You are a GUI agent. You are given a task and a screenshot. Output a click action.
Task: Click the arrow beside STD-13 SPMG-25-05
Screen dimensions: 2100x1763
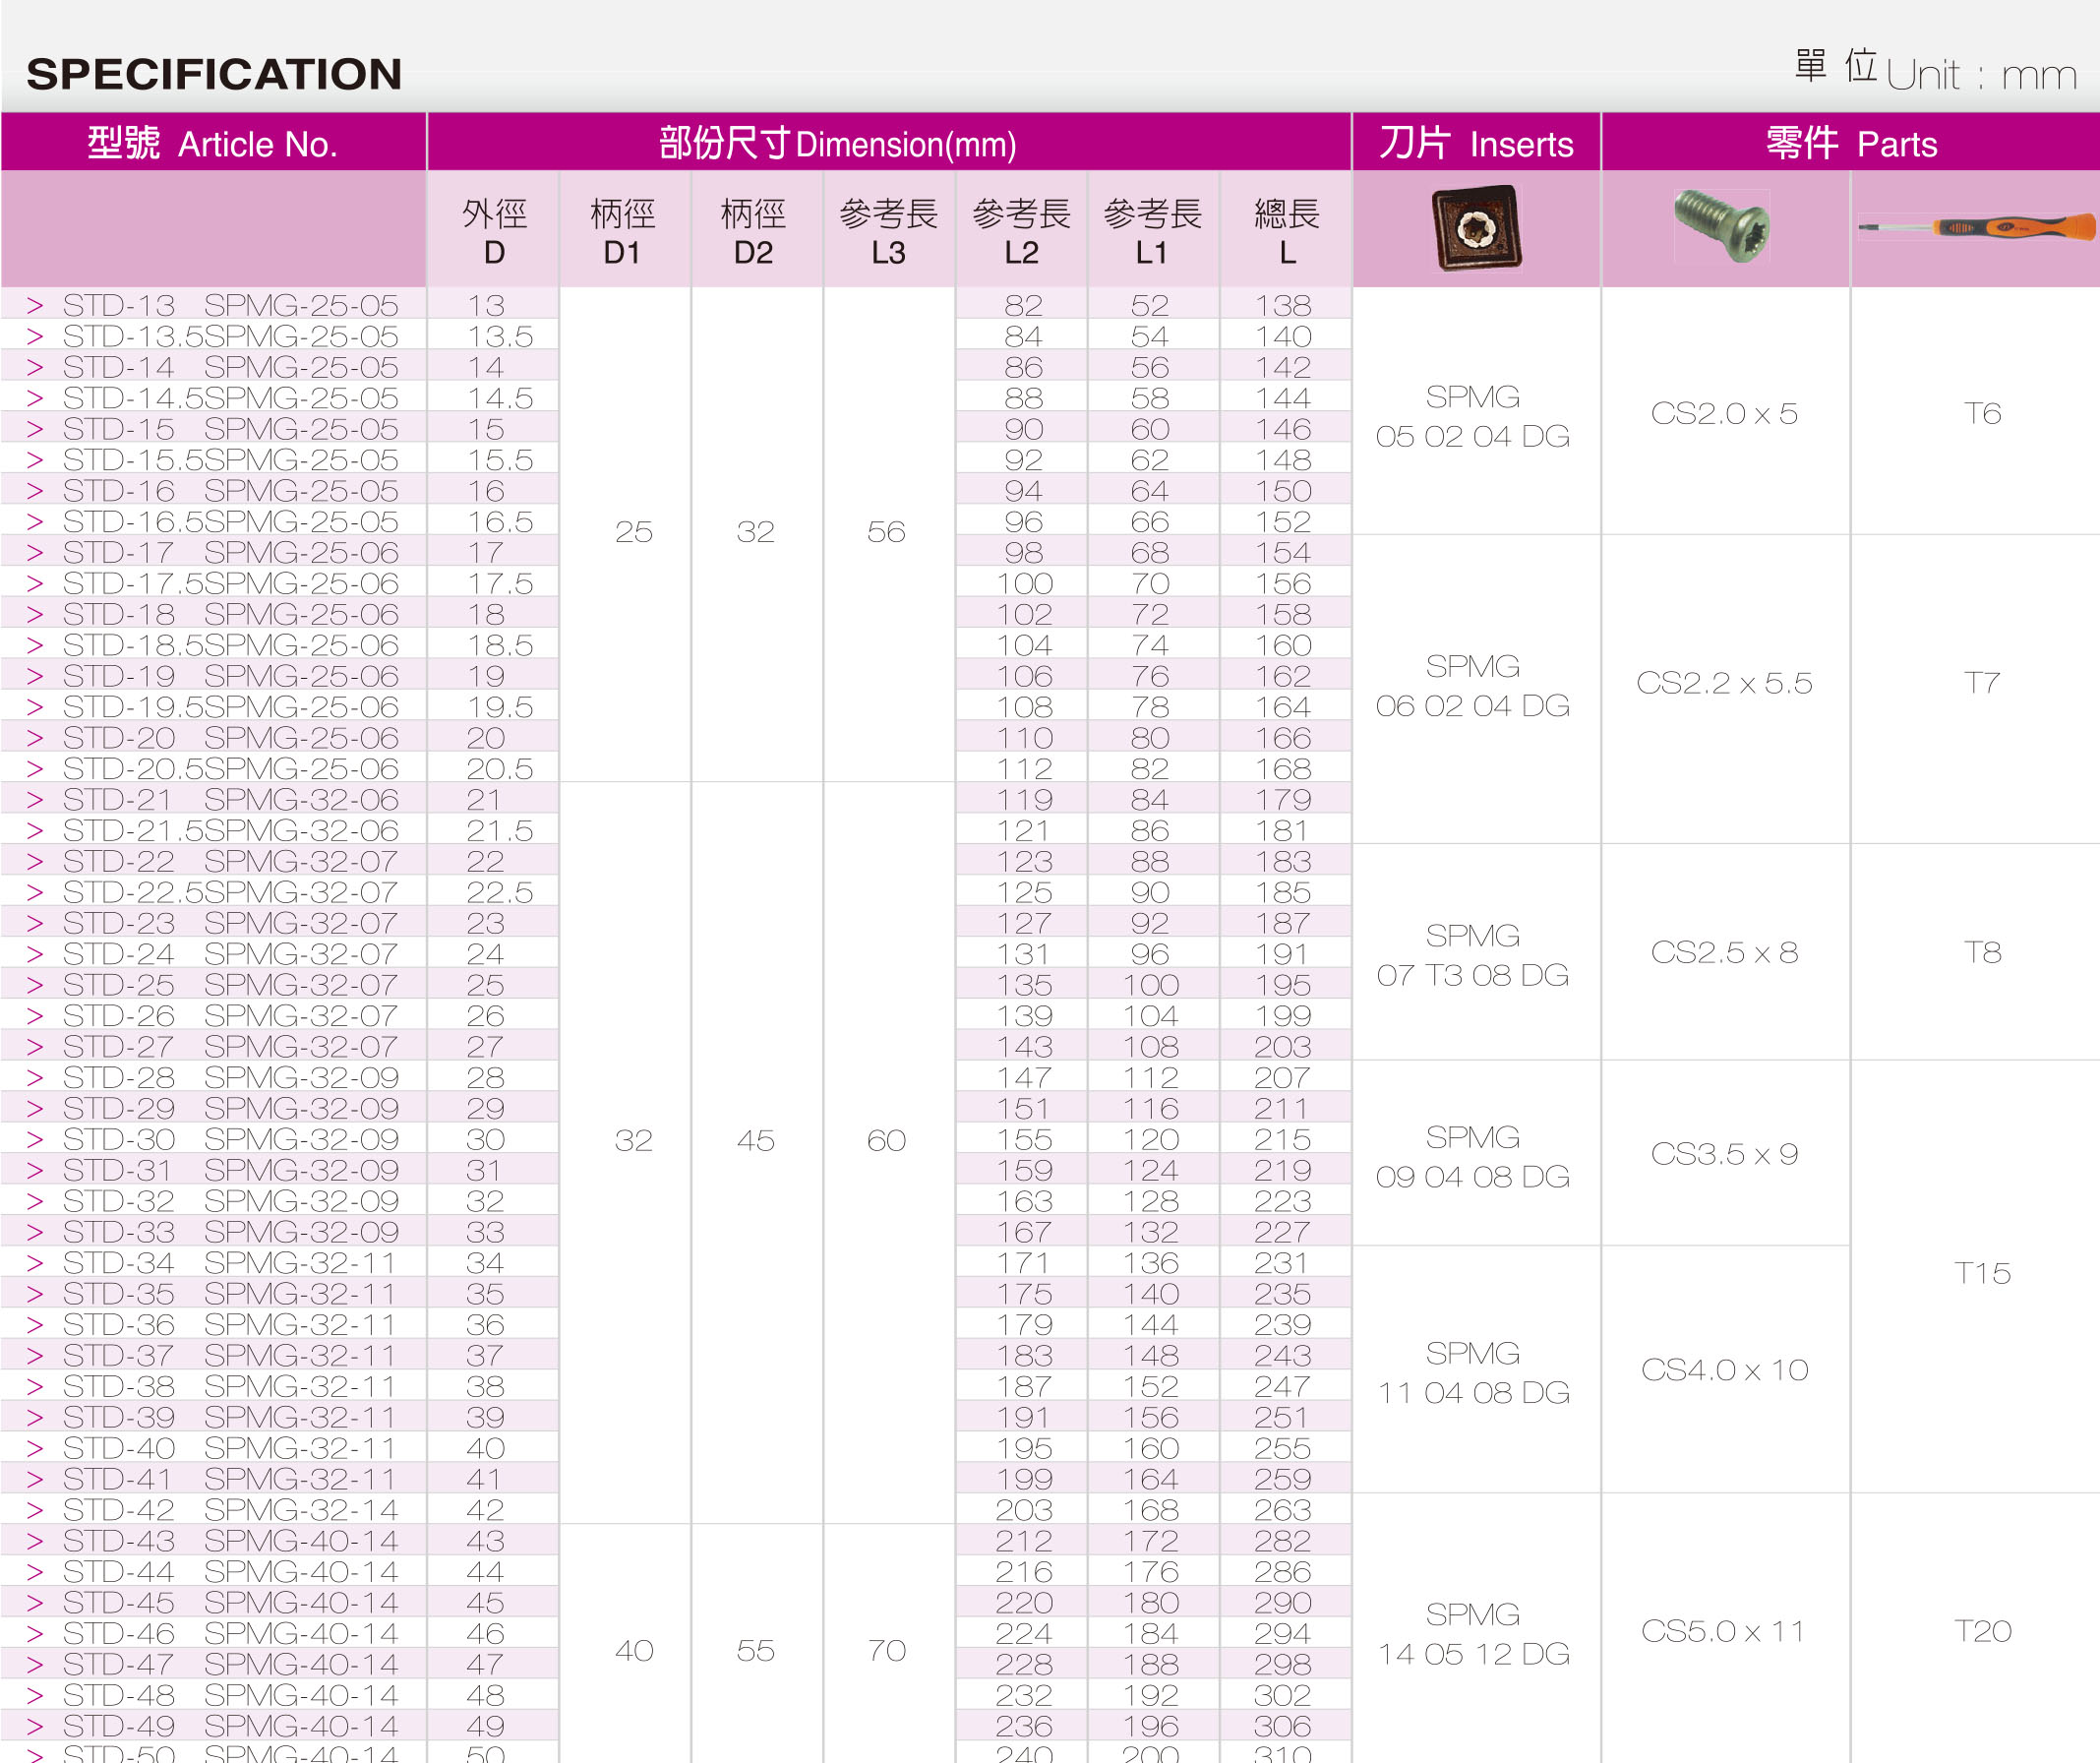pyautogui.click(x=35, y=305)
